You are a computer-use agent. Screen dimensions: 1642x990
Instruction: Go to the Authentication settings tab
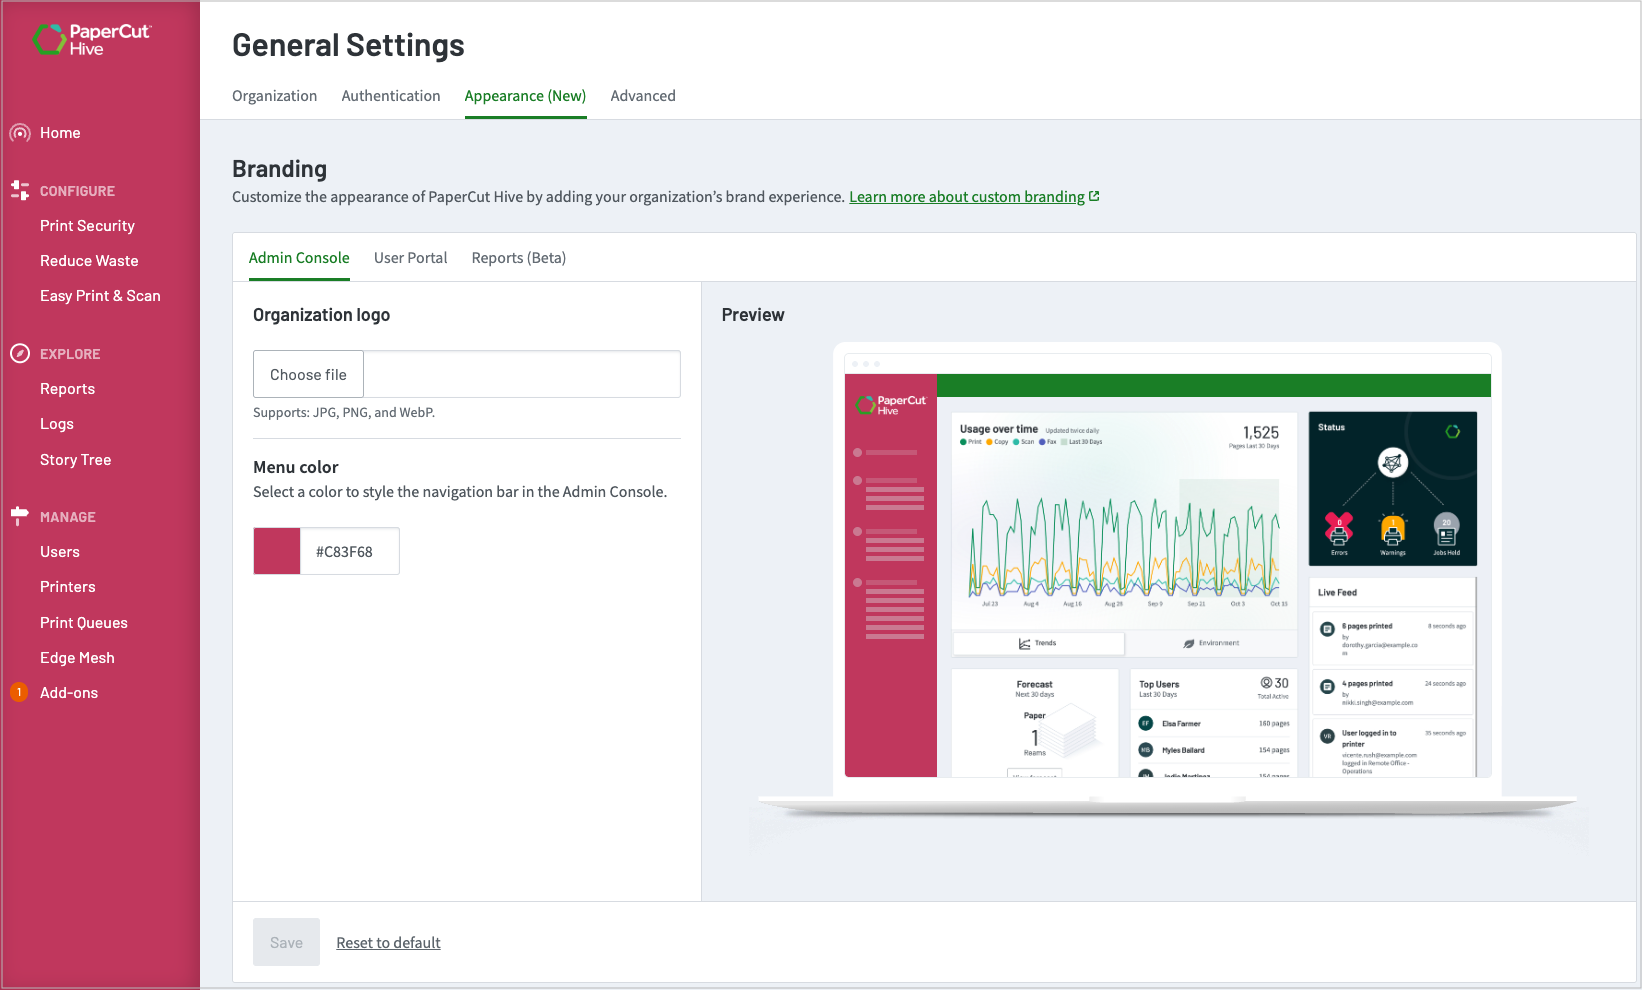coord(391,96)
